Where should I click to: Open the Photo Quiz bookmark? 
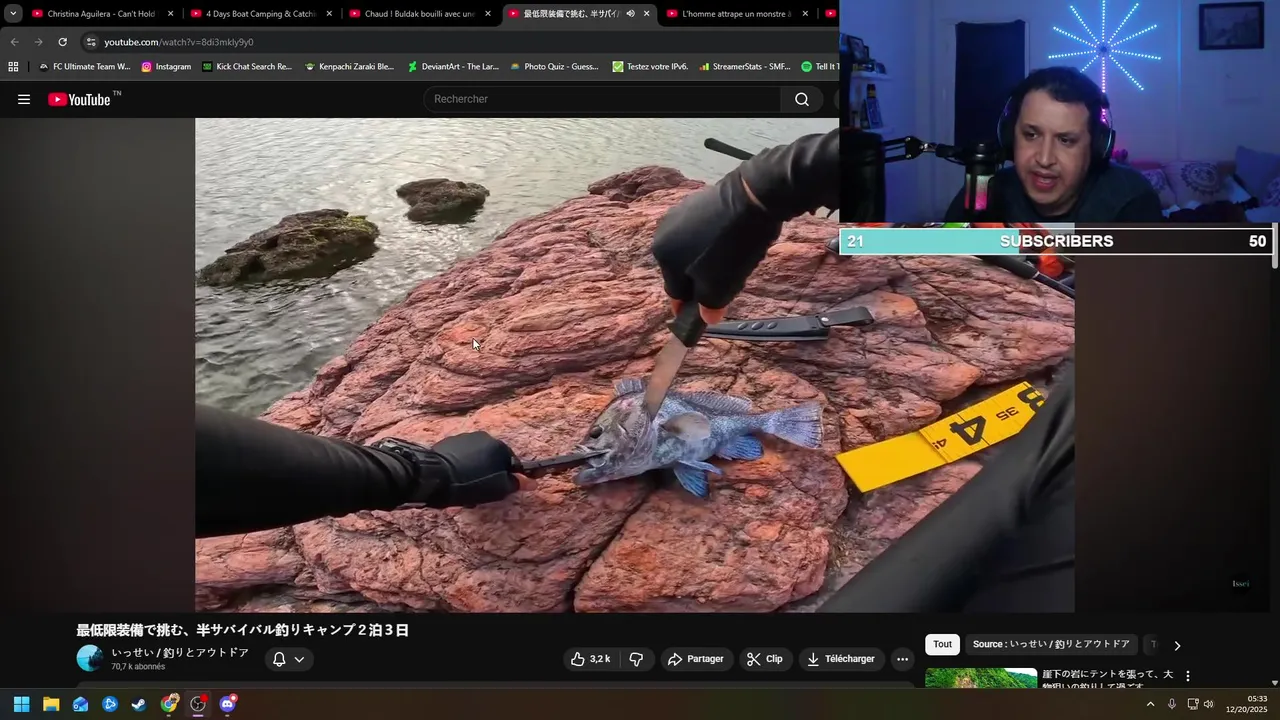coord(554,67)
